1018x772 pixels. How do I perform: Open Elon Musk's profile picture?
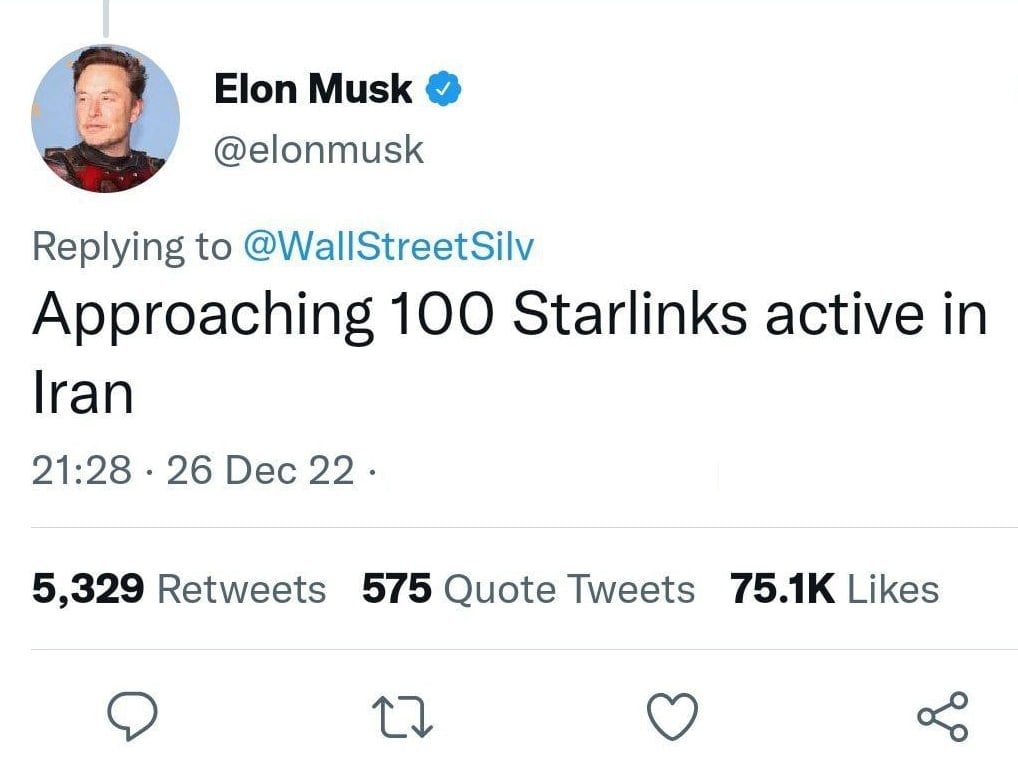[106, 117]
